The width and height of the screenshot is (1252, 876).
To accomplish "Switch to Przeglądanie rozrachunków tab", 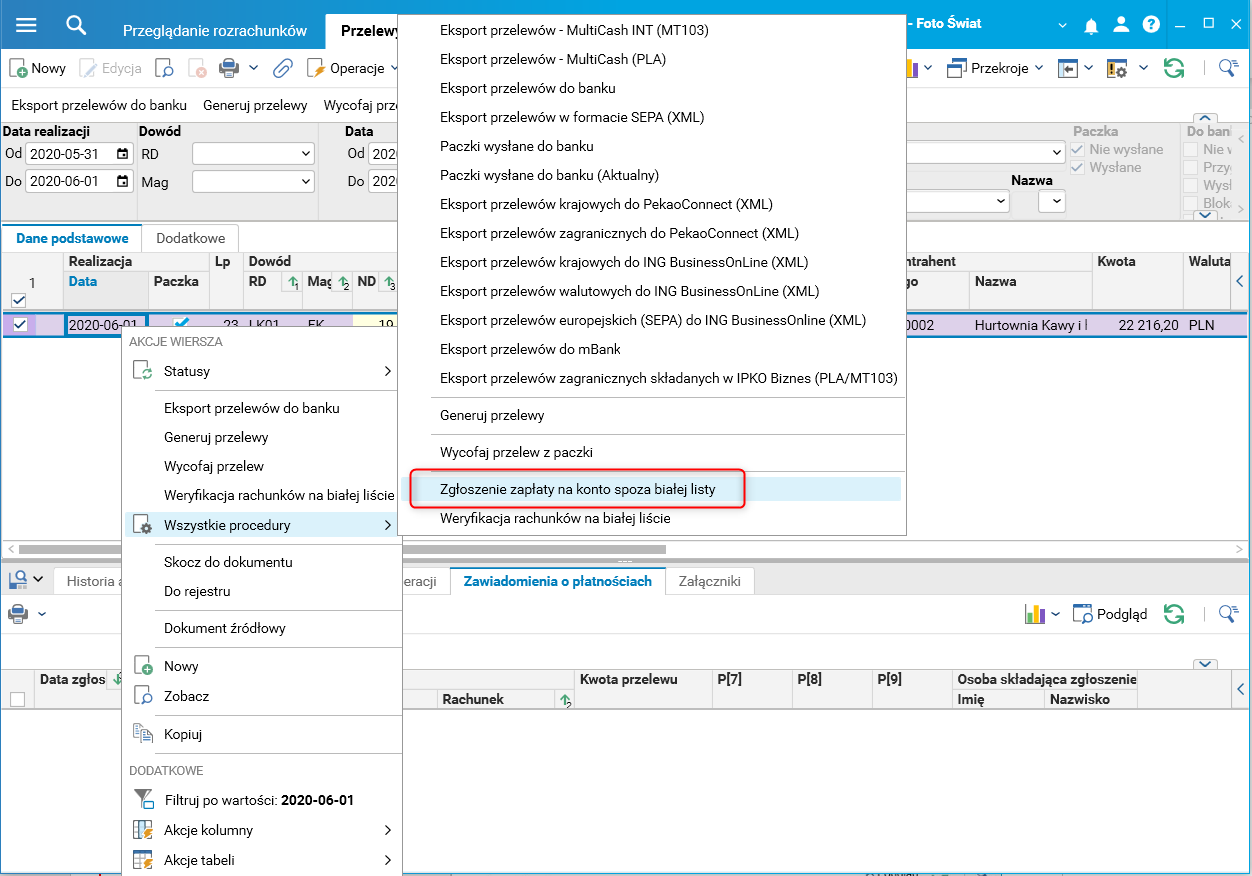I will tap(214, 30).
